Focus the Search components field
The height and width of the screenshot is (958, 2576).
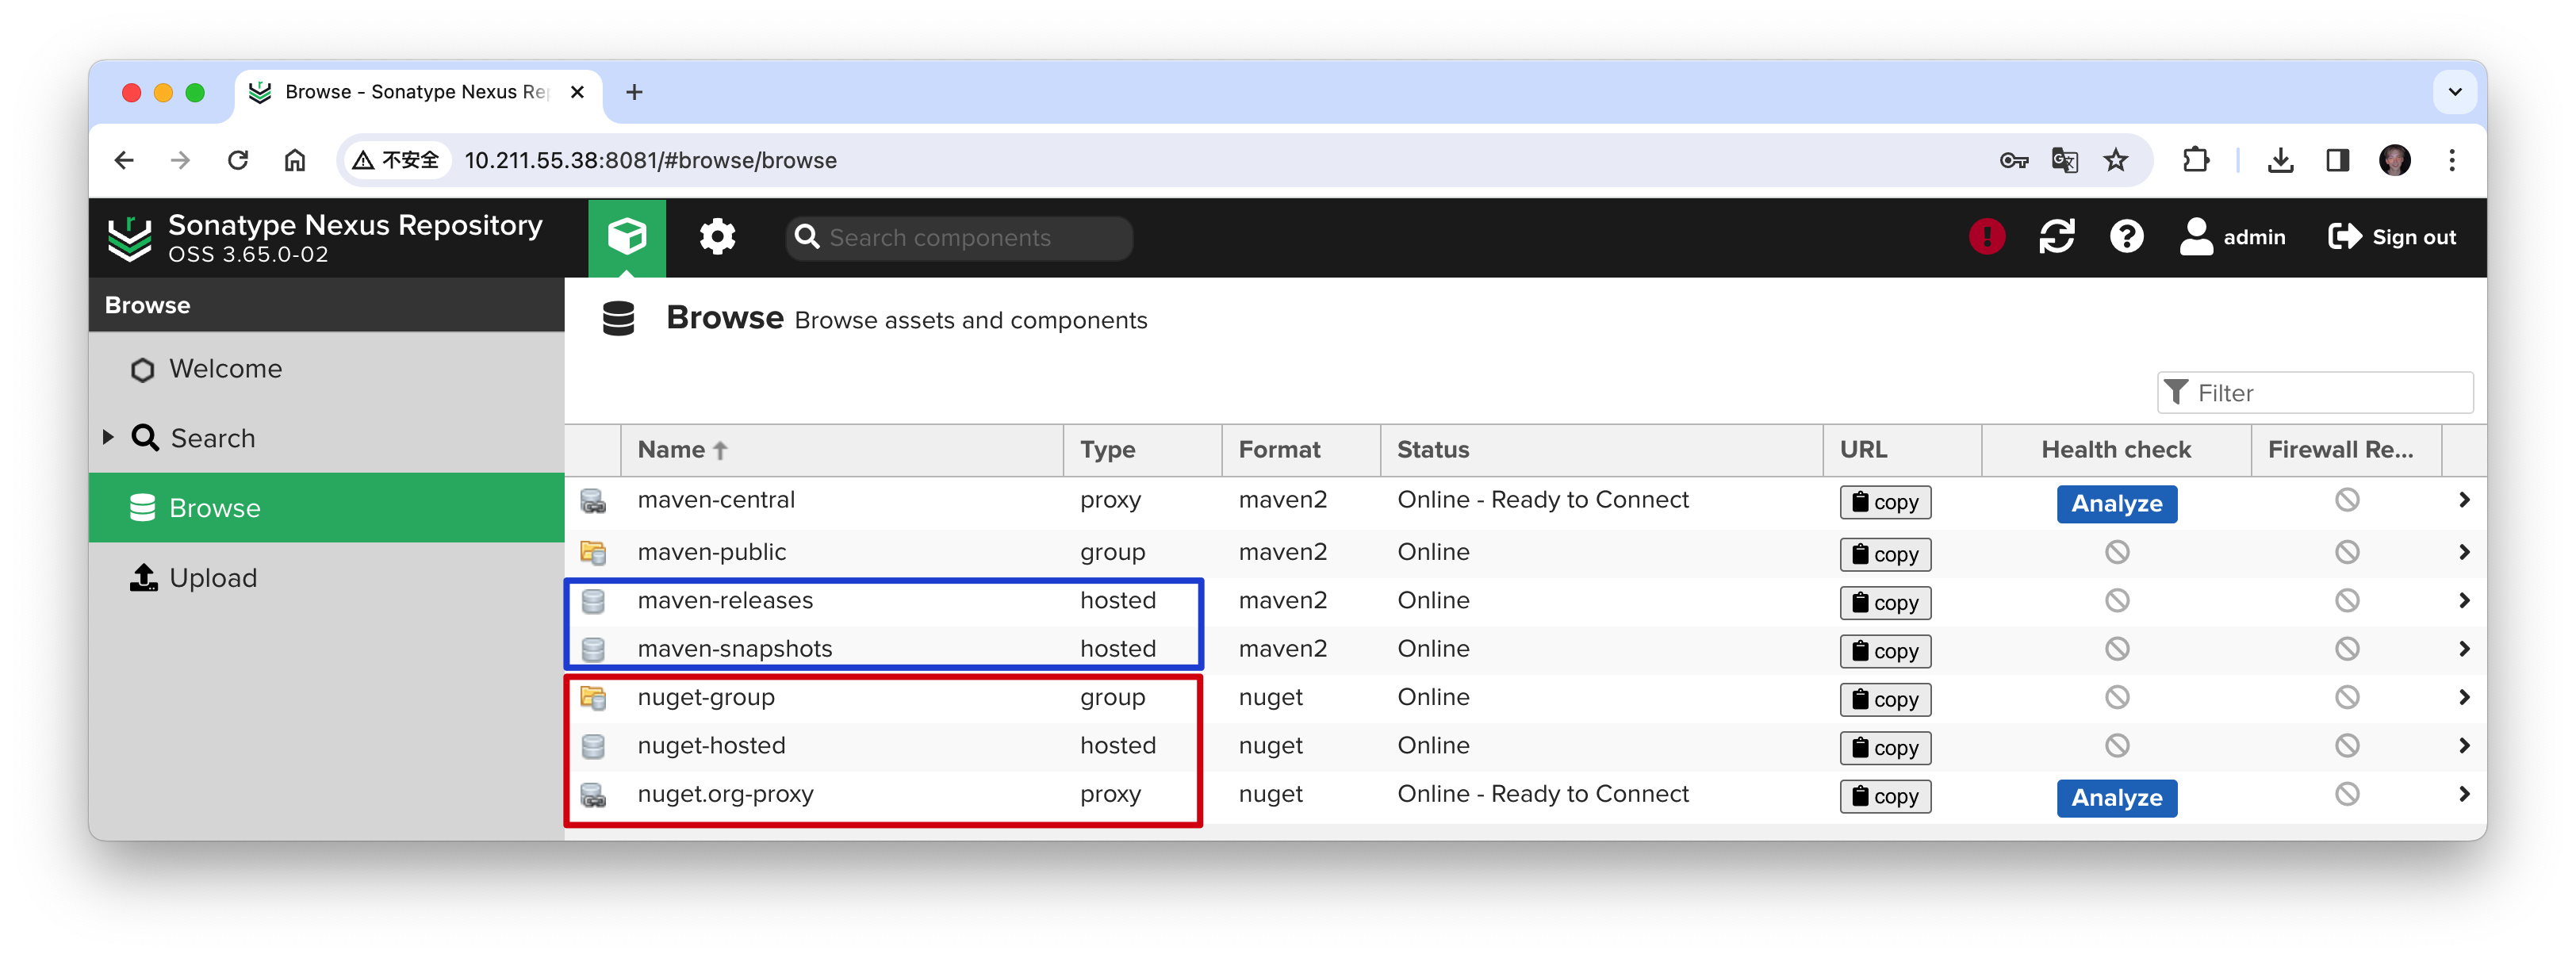[x=960, y=238]
